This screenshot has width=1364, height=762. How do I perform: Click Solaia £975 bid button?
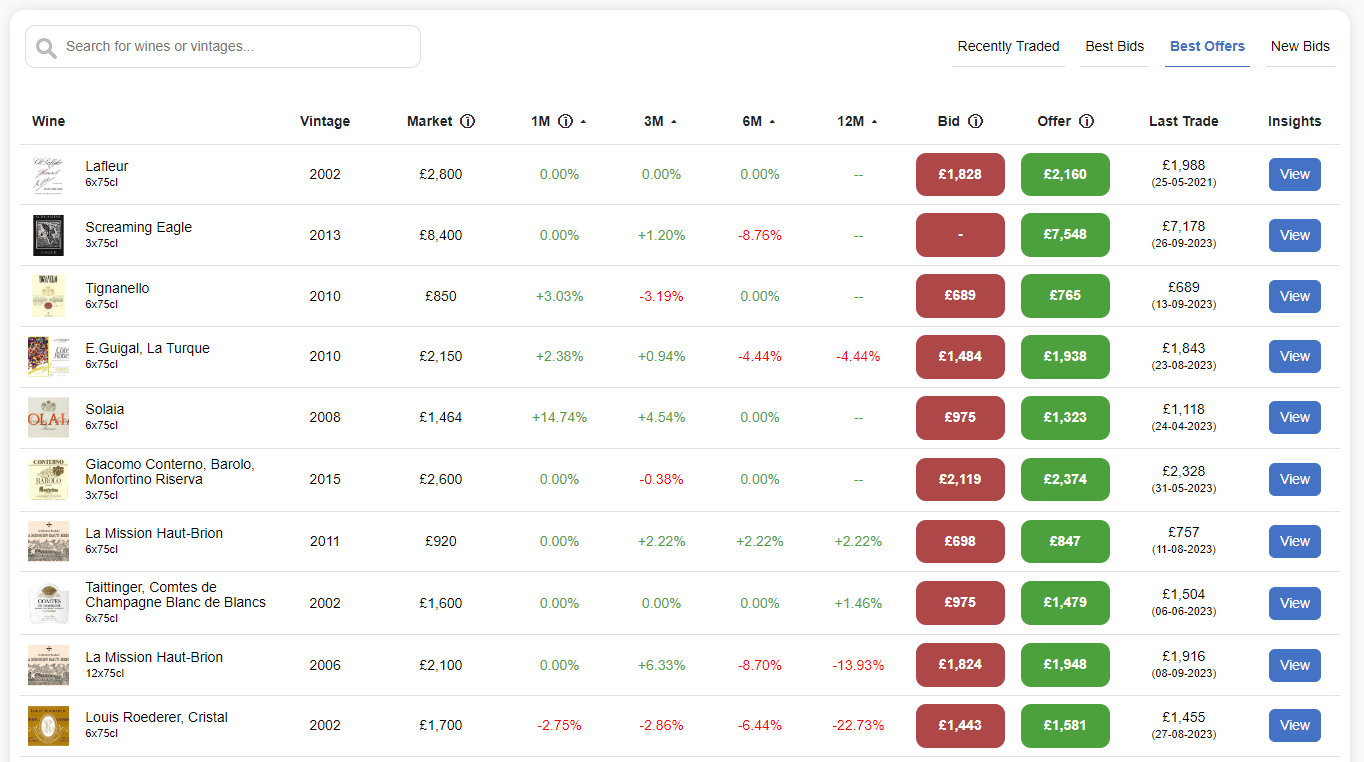coord(960,417)
